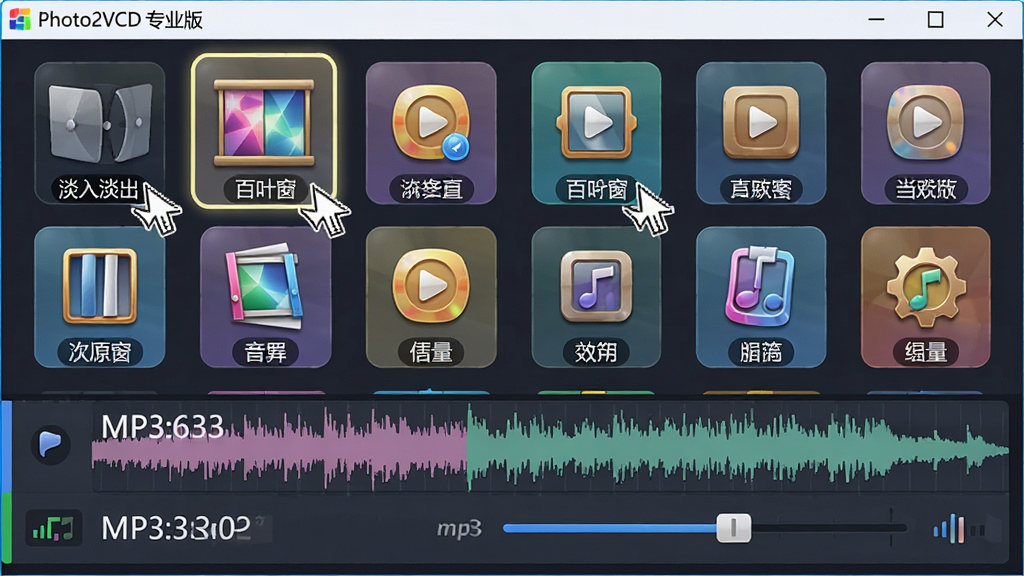The width and height of the screenshot is (1024, 576).
Task: Choose the tile showing stacked colorful photo frames
Action: (265, 297)
